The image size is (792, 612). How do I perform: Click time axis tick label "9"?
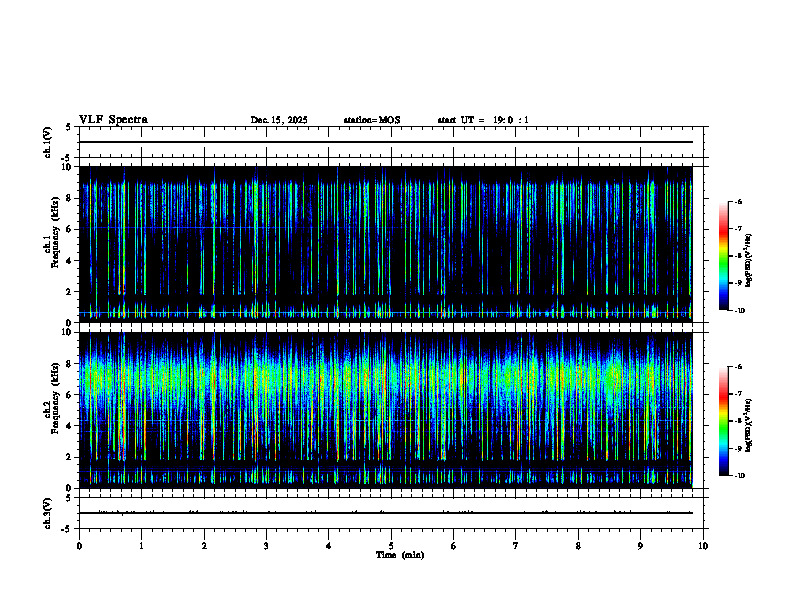click(x=640, y=546)
